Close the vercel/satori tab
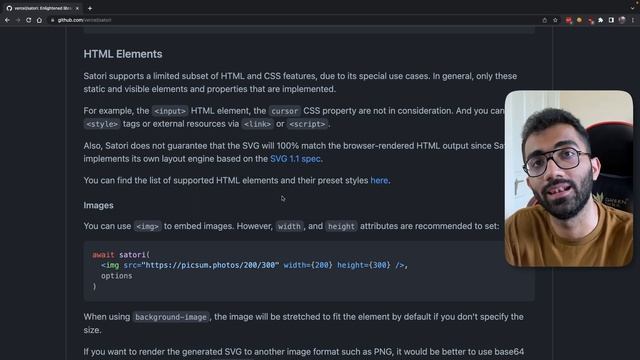This screenshot has height=360, width=640. click(77, 8)
